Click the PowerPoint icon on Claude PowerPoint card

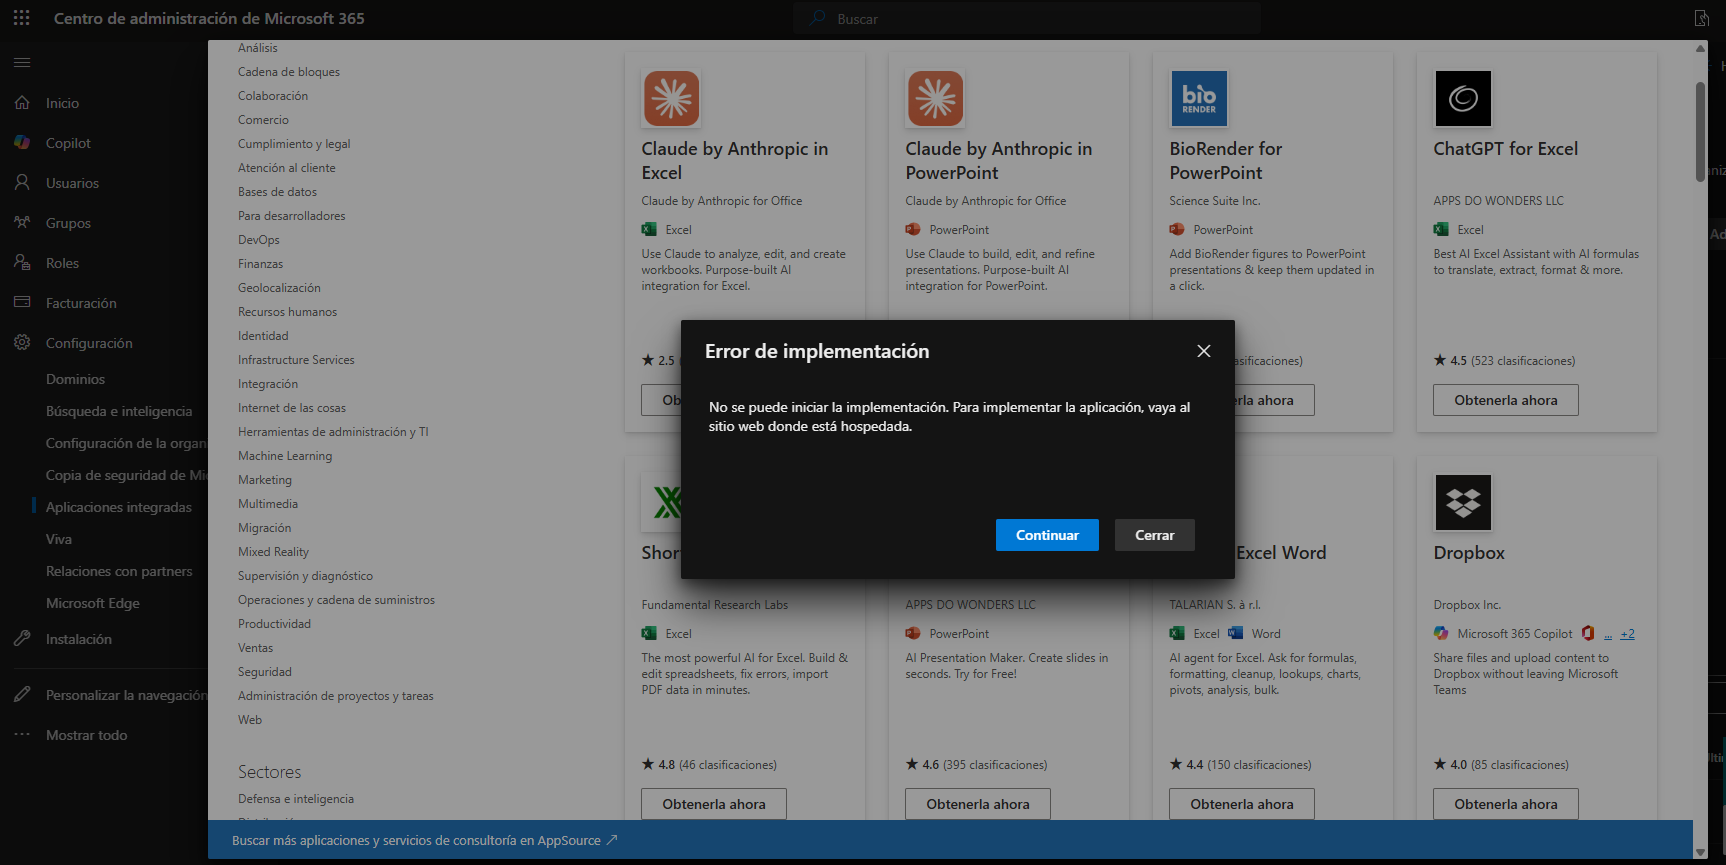pos(913,230)
